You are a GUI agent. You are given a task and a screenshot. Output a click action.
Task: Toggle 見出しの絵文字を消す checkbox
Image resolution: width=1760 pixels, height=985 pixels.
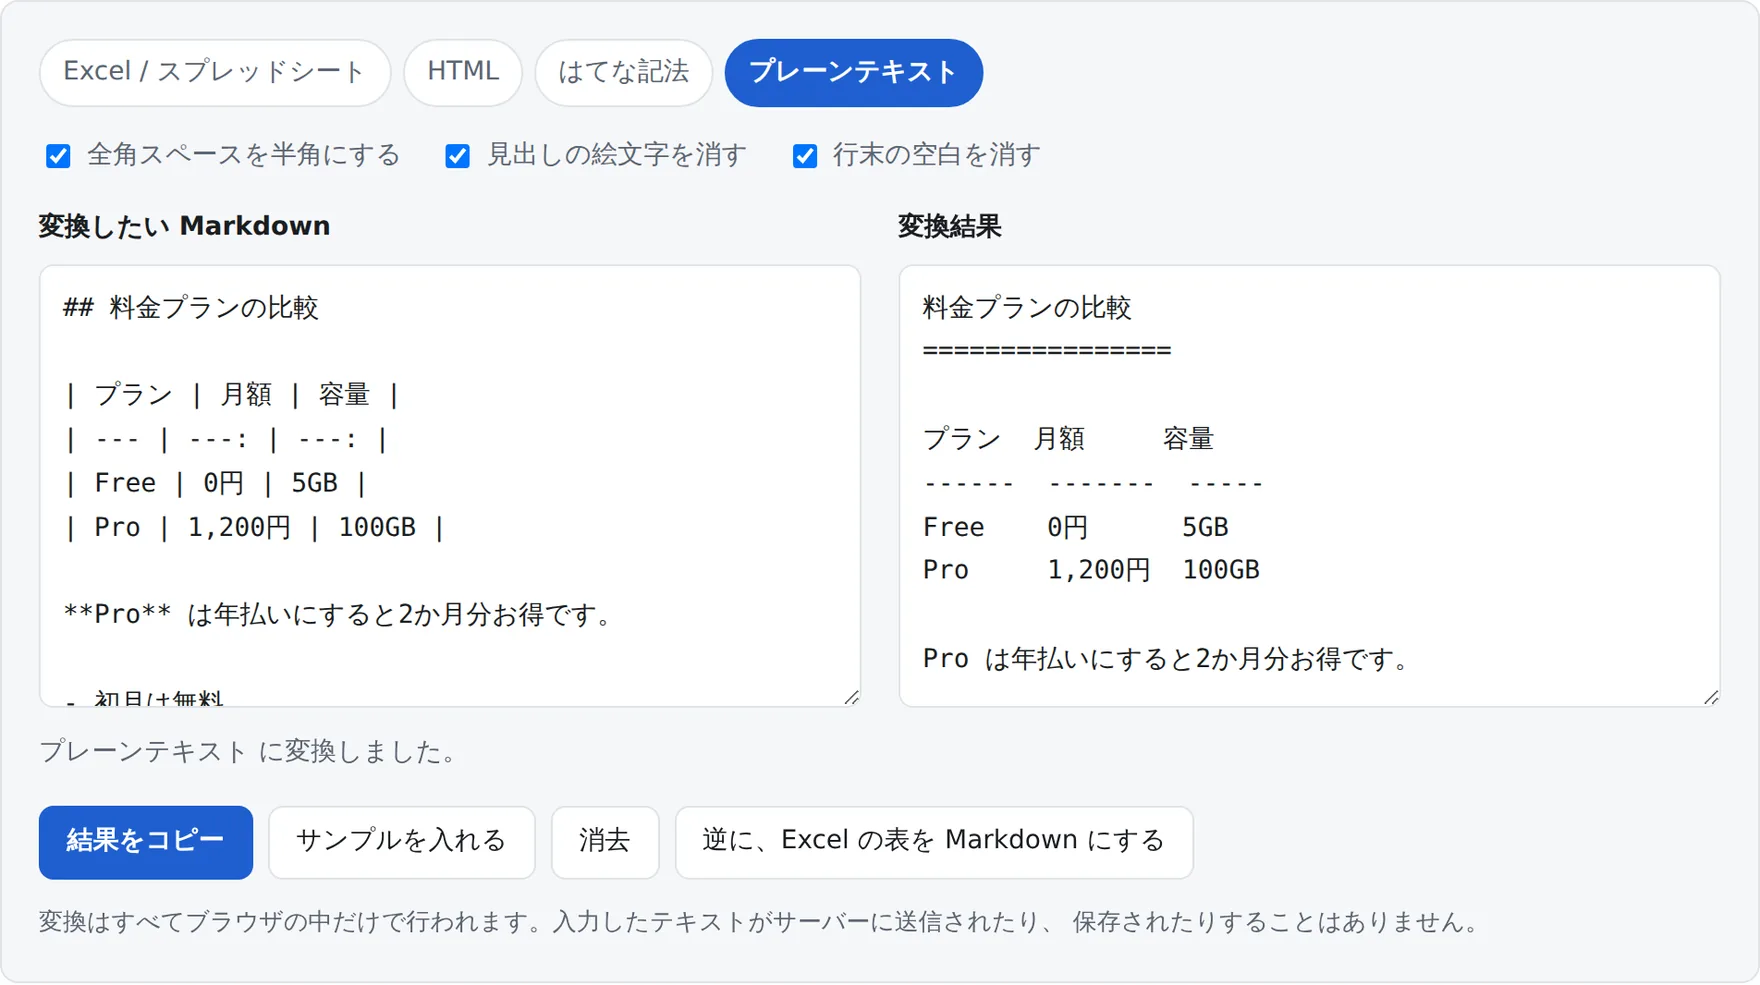click(457, 156)
